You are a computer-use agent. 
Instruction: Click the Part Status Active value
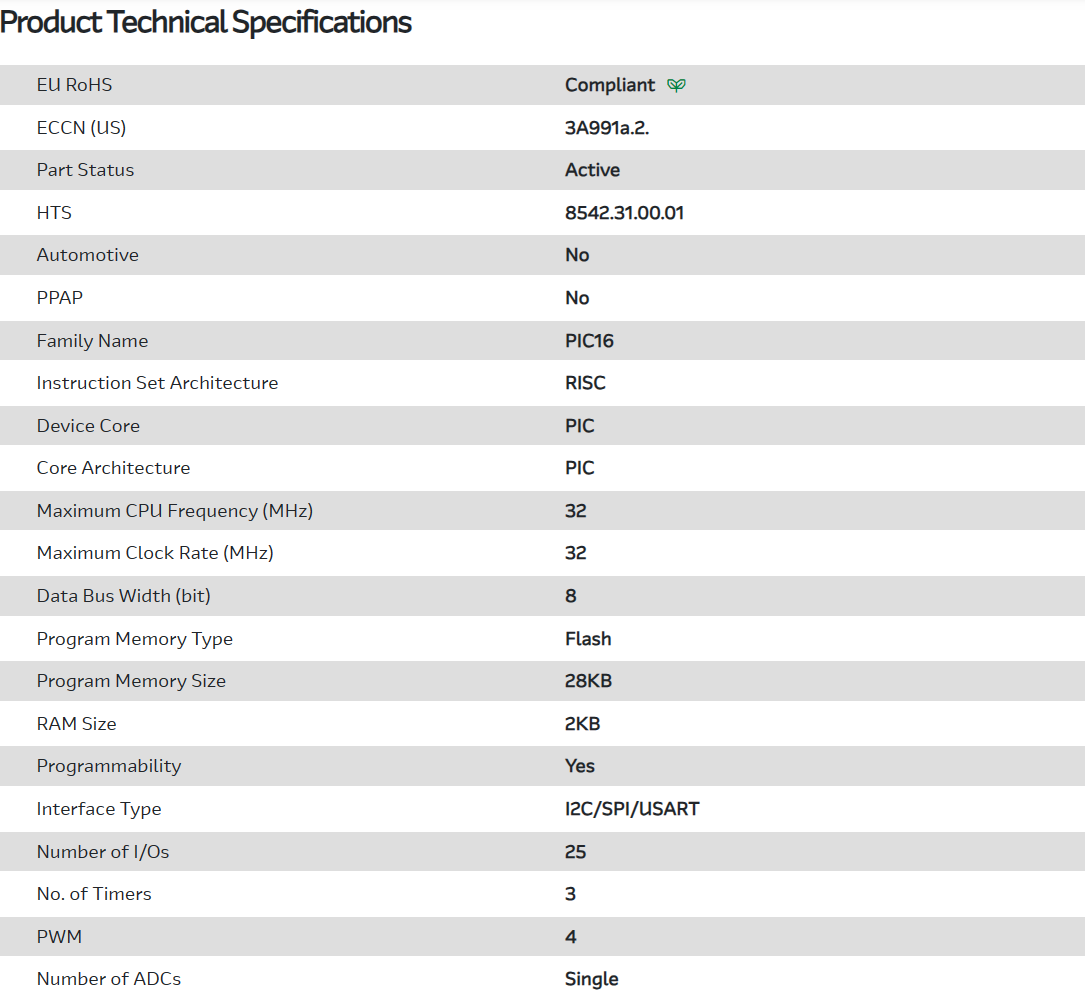coord(592,170)
